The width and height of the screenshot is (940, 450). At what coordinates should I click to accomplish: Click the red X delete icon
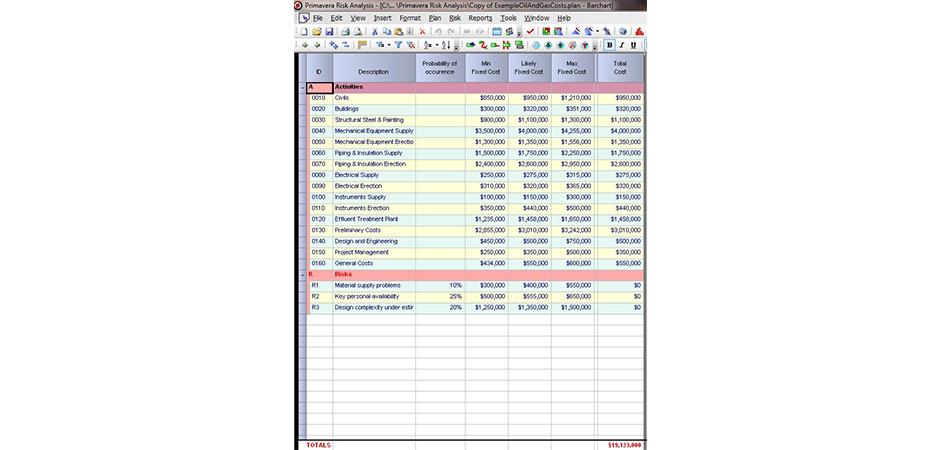[x=422, y=32]
